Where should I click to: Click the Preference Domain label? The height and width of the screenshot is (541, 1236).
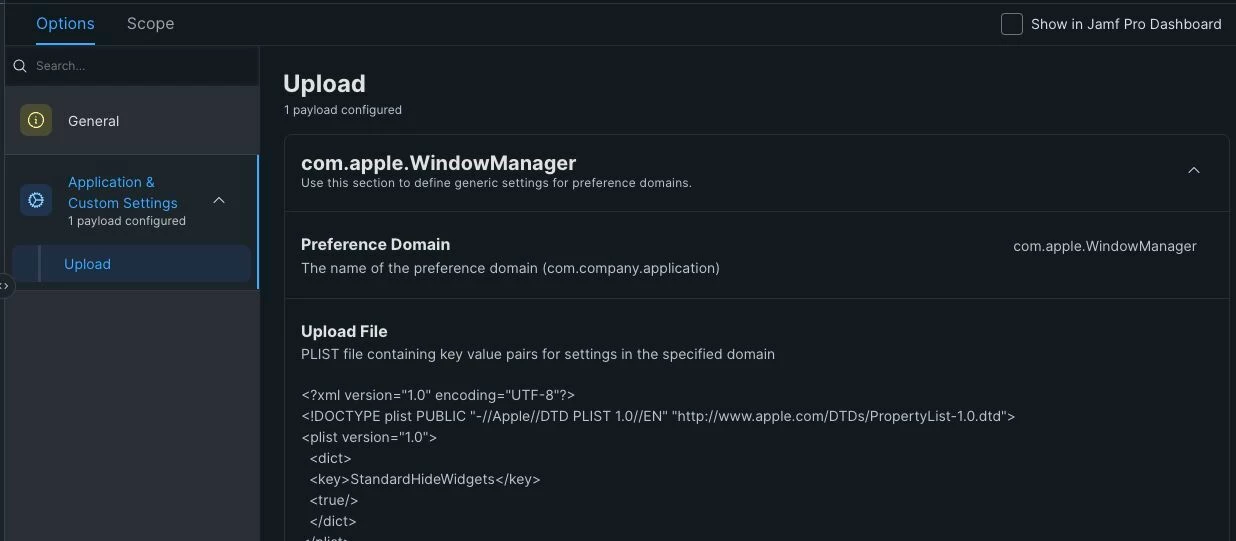point(375,244)
